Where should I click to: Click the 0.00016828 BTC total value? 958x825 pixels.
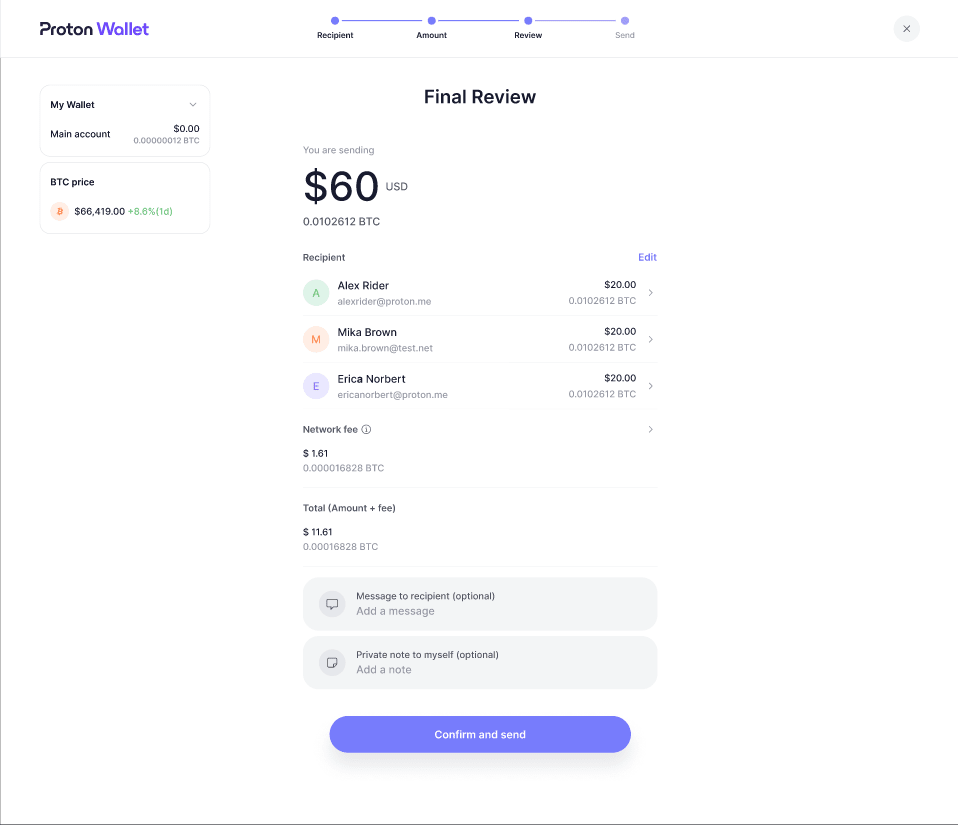[x=340, y=547]
